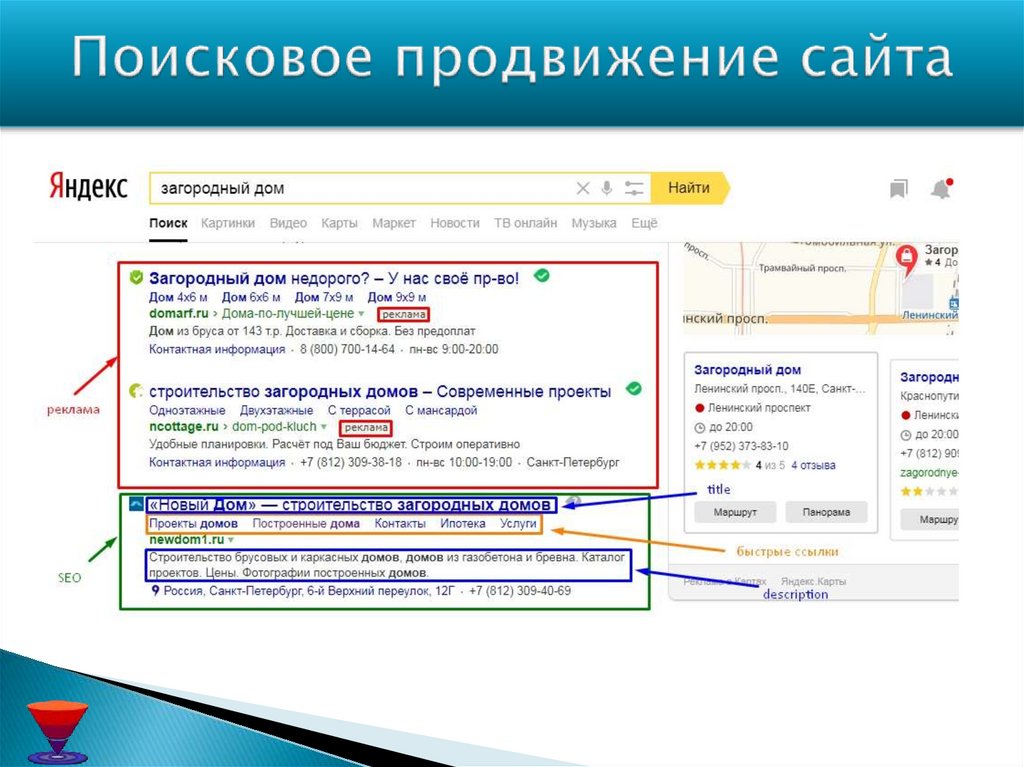This screenshot has width=1024, height=767.
Task: Click the С мансардой quick link
Action: click(x=441, y=410)
